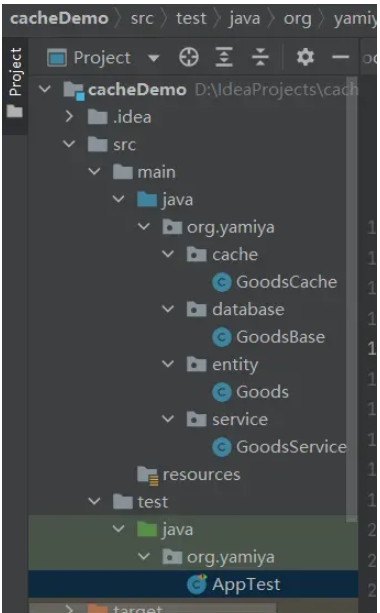Hide the Project tool window with the minus icon

[x=341, y=57]
